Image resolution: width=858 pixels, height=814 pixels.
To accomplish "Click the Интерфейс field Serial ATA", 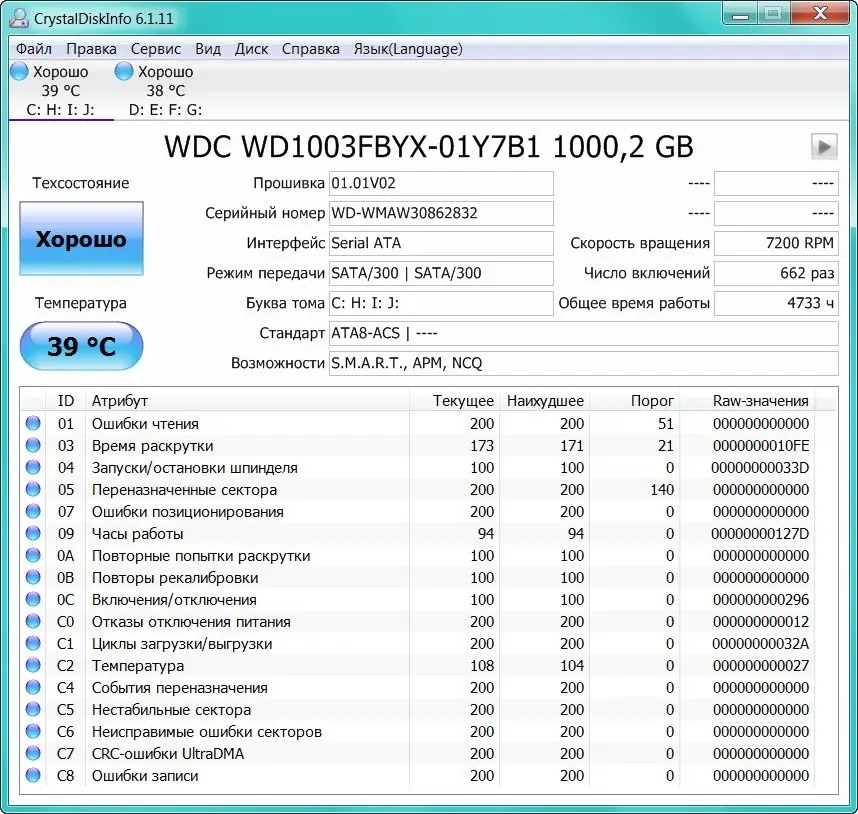I will click(x=441, y=243).
